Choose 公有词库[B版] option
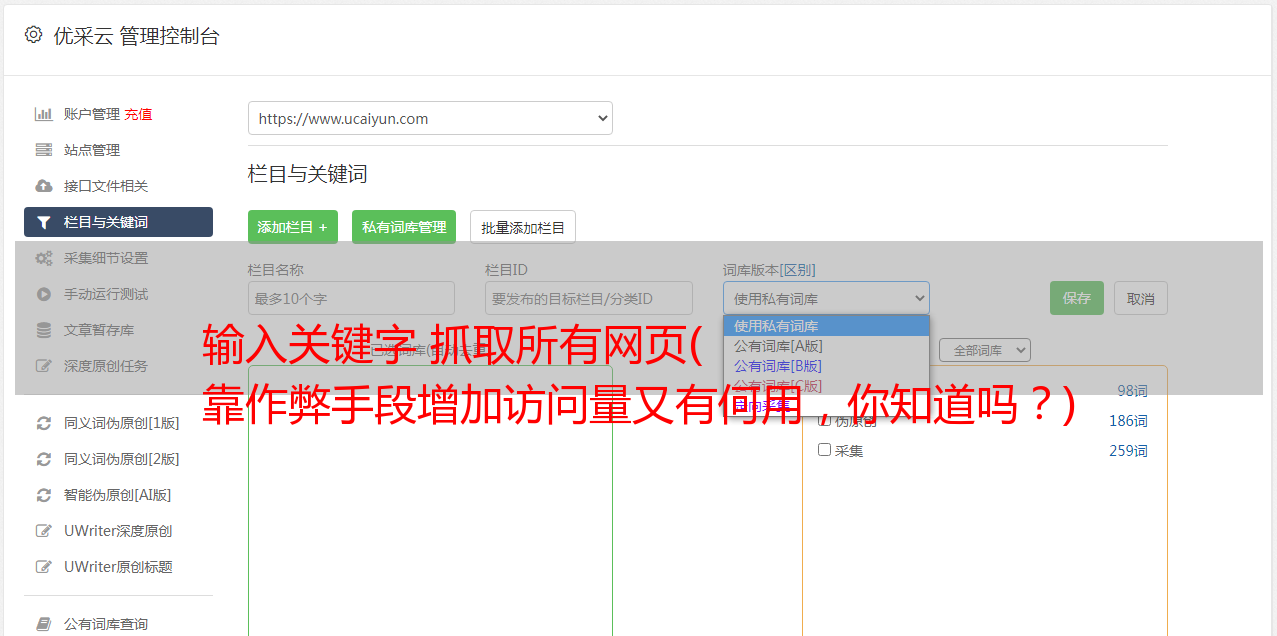The height and width of the screenshot is (636, 1277). pyautogui.click(x=826, y=366)
